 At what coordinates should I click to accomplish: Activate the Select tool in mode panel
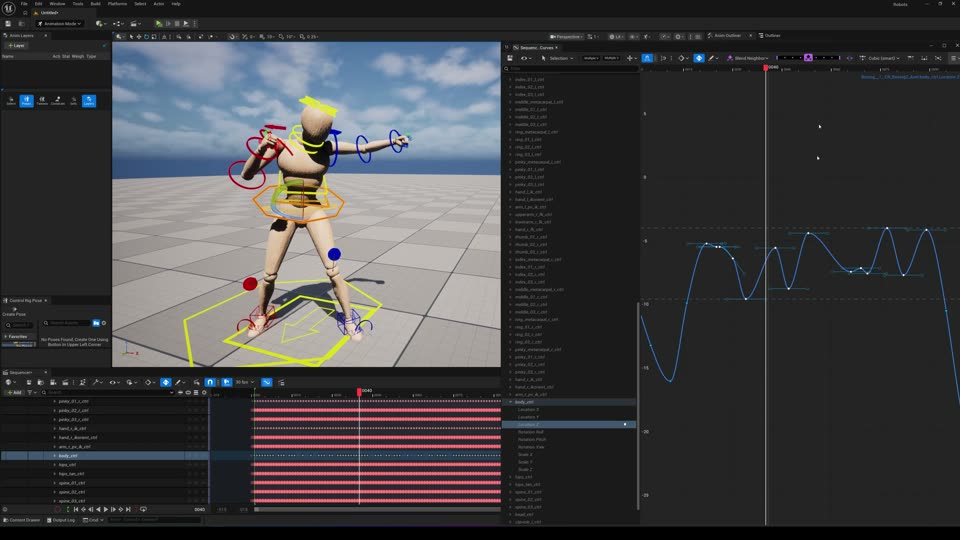click(x=10, y=100)
